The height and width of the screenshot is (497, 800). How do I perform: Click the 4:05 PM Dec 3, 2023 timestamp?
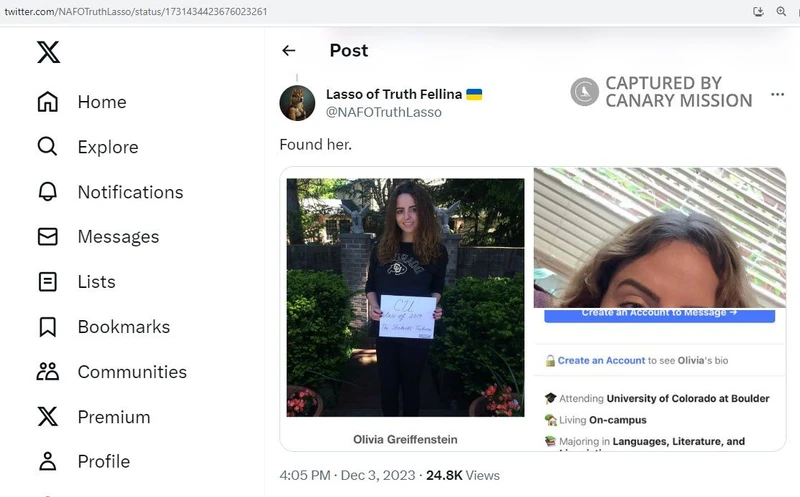click(x=347, y=475)
